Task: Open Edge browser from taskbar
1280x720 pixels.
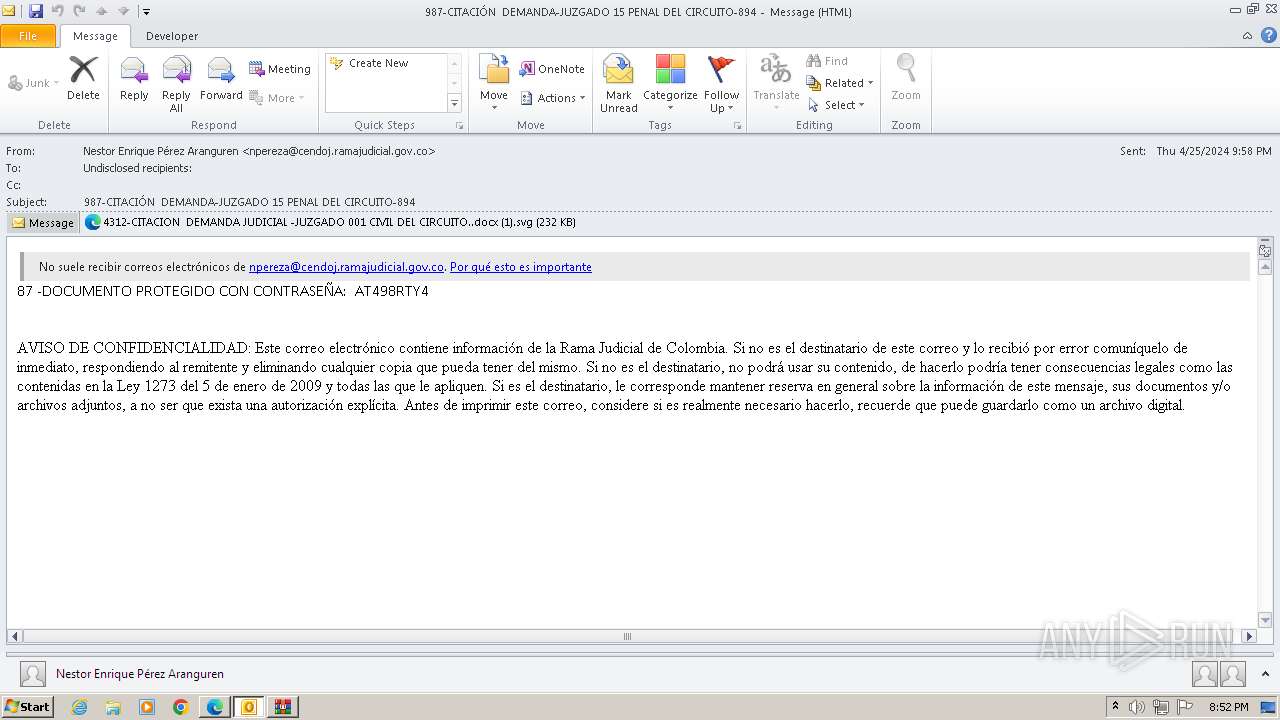Action: tap(215, 707)
